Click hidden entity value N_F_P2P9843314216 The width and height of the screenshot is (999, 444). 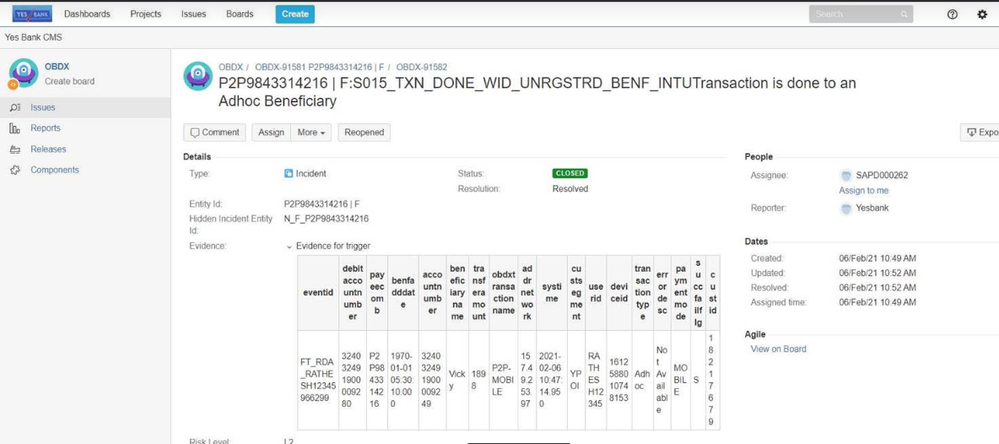click(x=326, y=218)
